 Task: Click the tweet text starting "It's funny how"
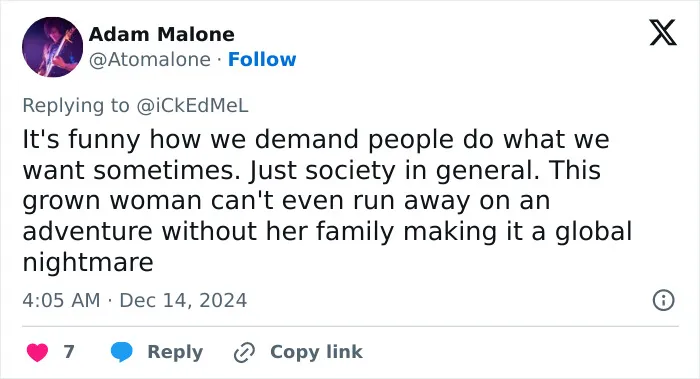point(327,200)
